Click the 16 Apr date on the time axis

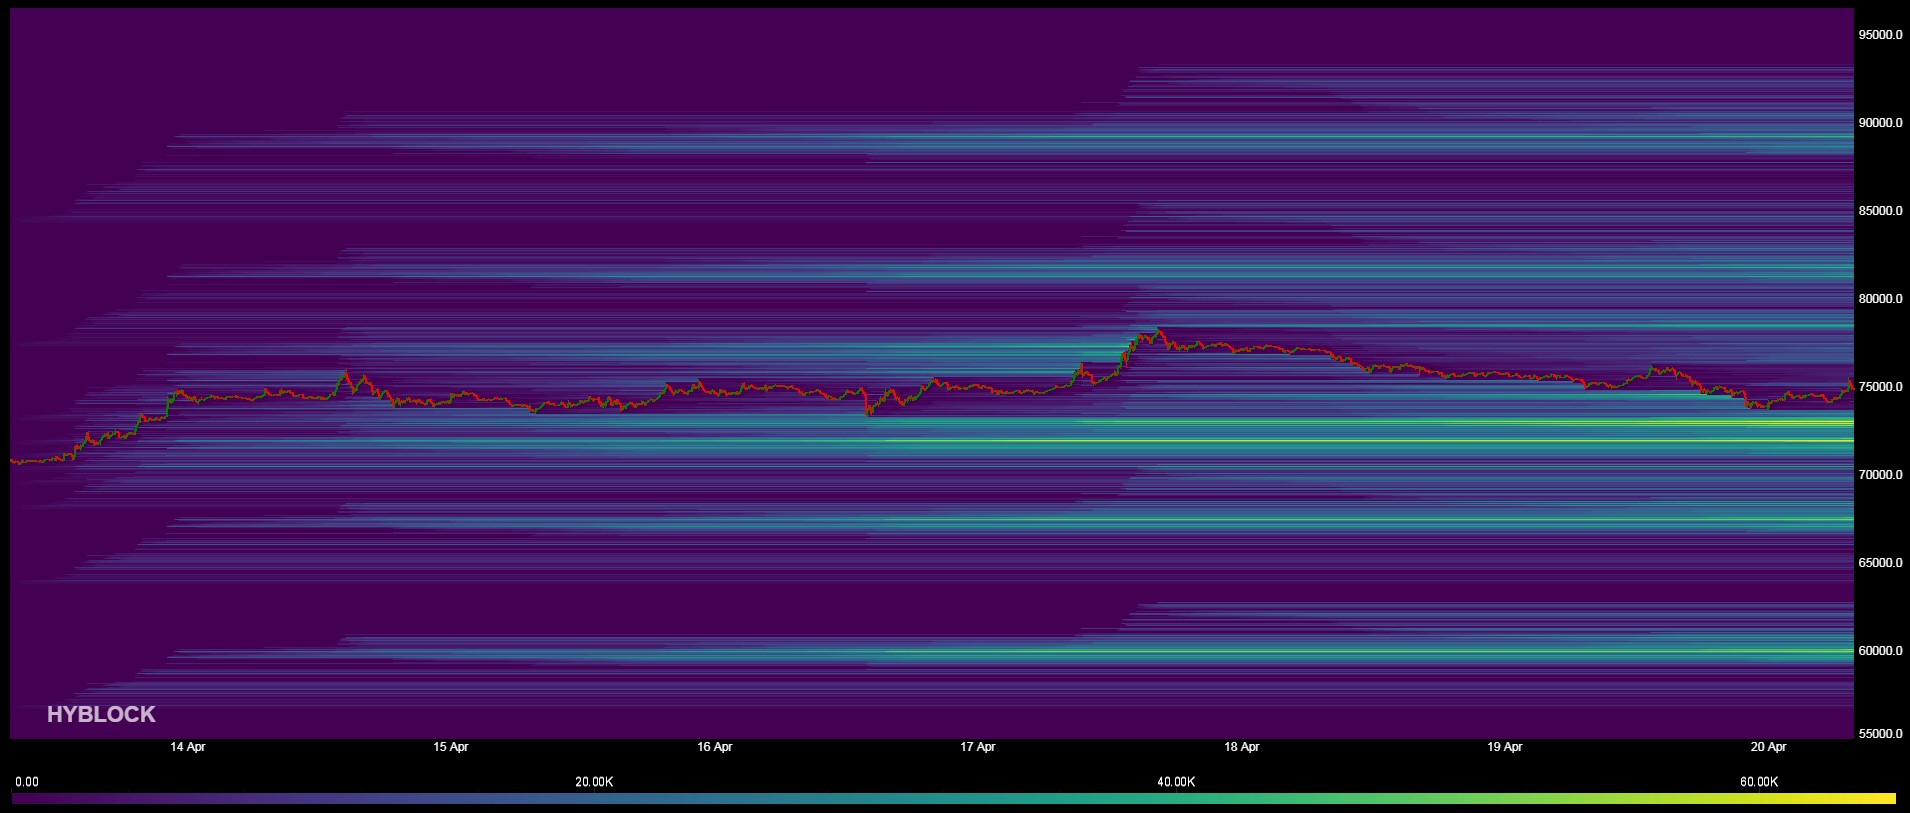click(714, 747)
